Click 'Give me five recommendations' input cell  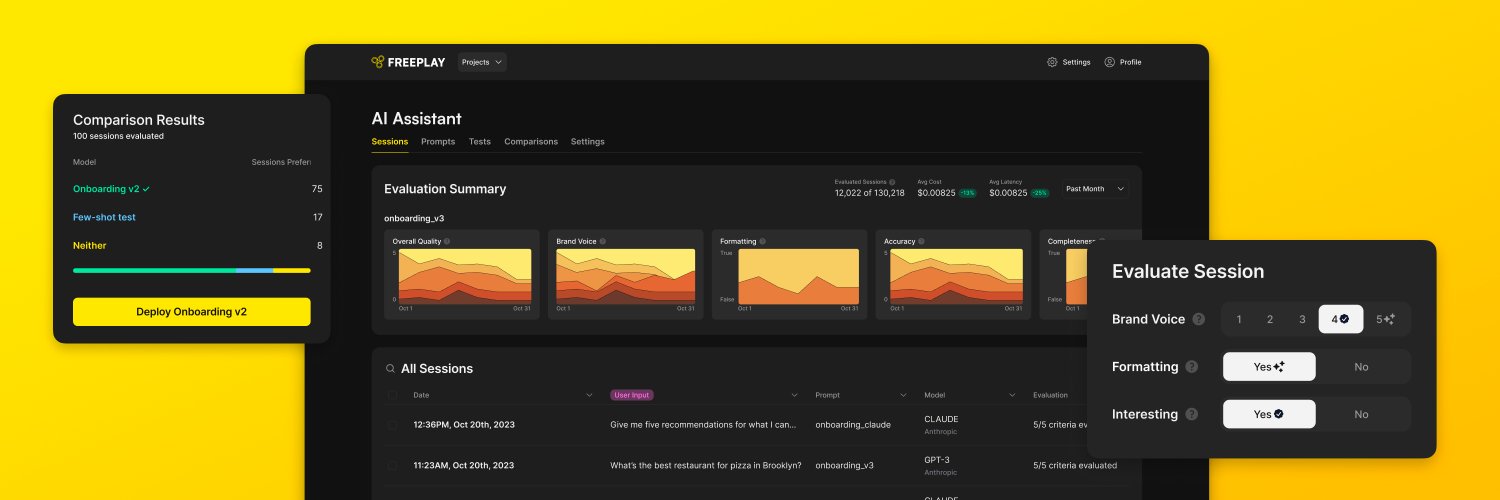point(704,425)
